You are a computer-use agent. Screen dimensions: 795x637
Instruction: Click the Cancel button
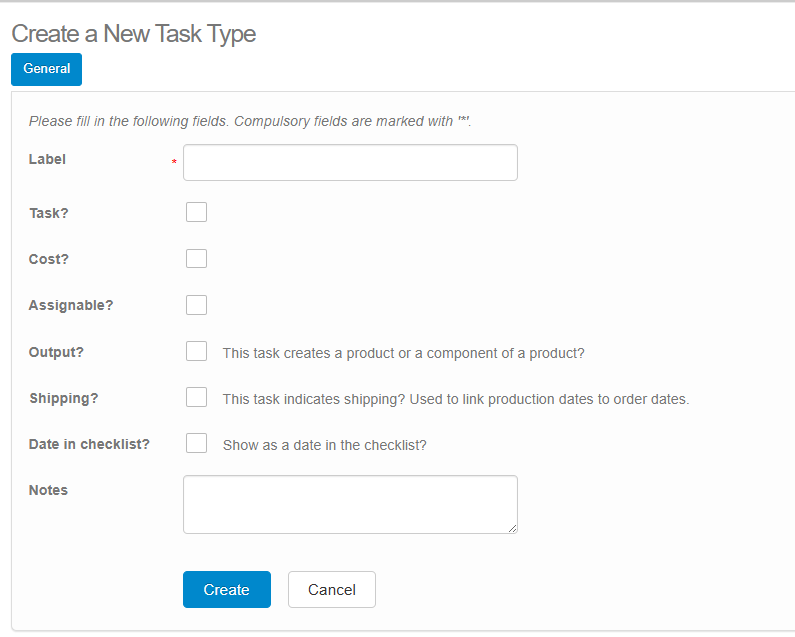pos(331,590)
